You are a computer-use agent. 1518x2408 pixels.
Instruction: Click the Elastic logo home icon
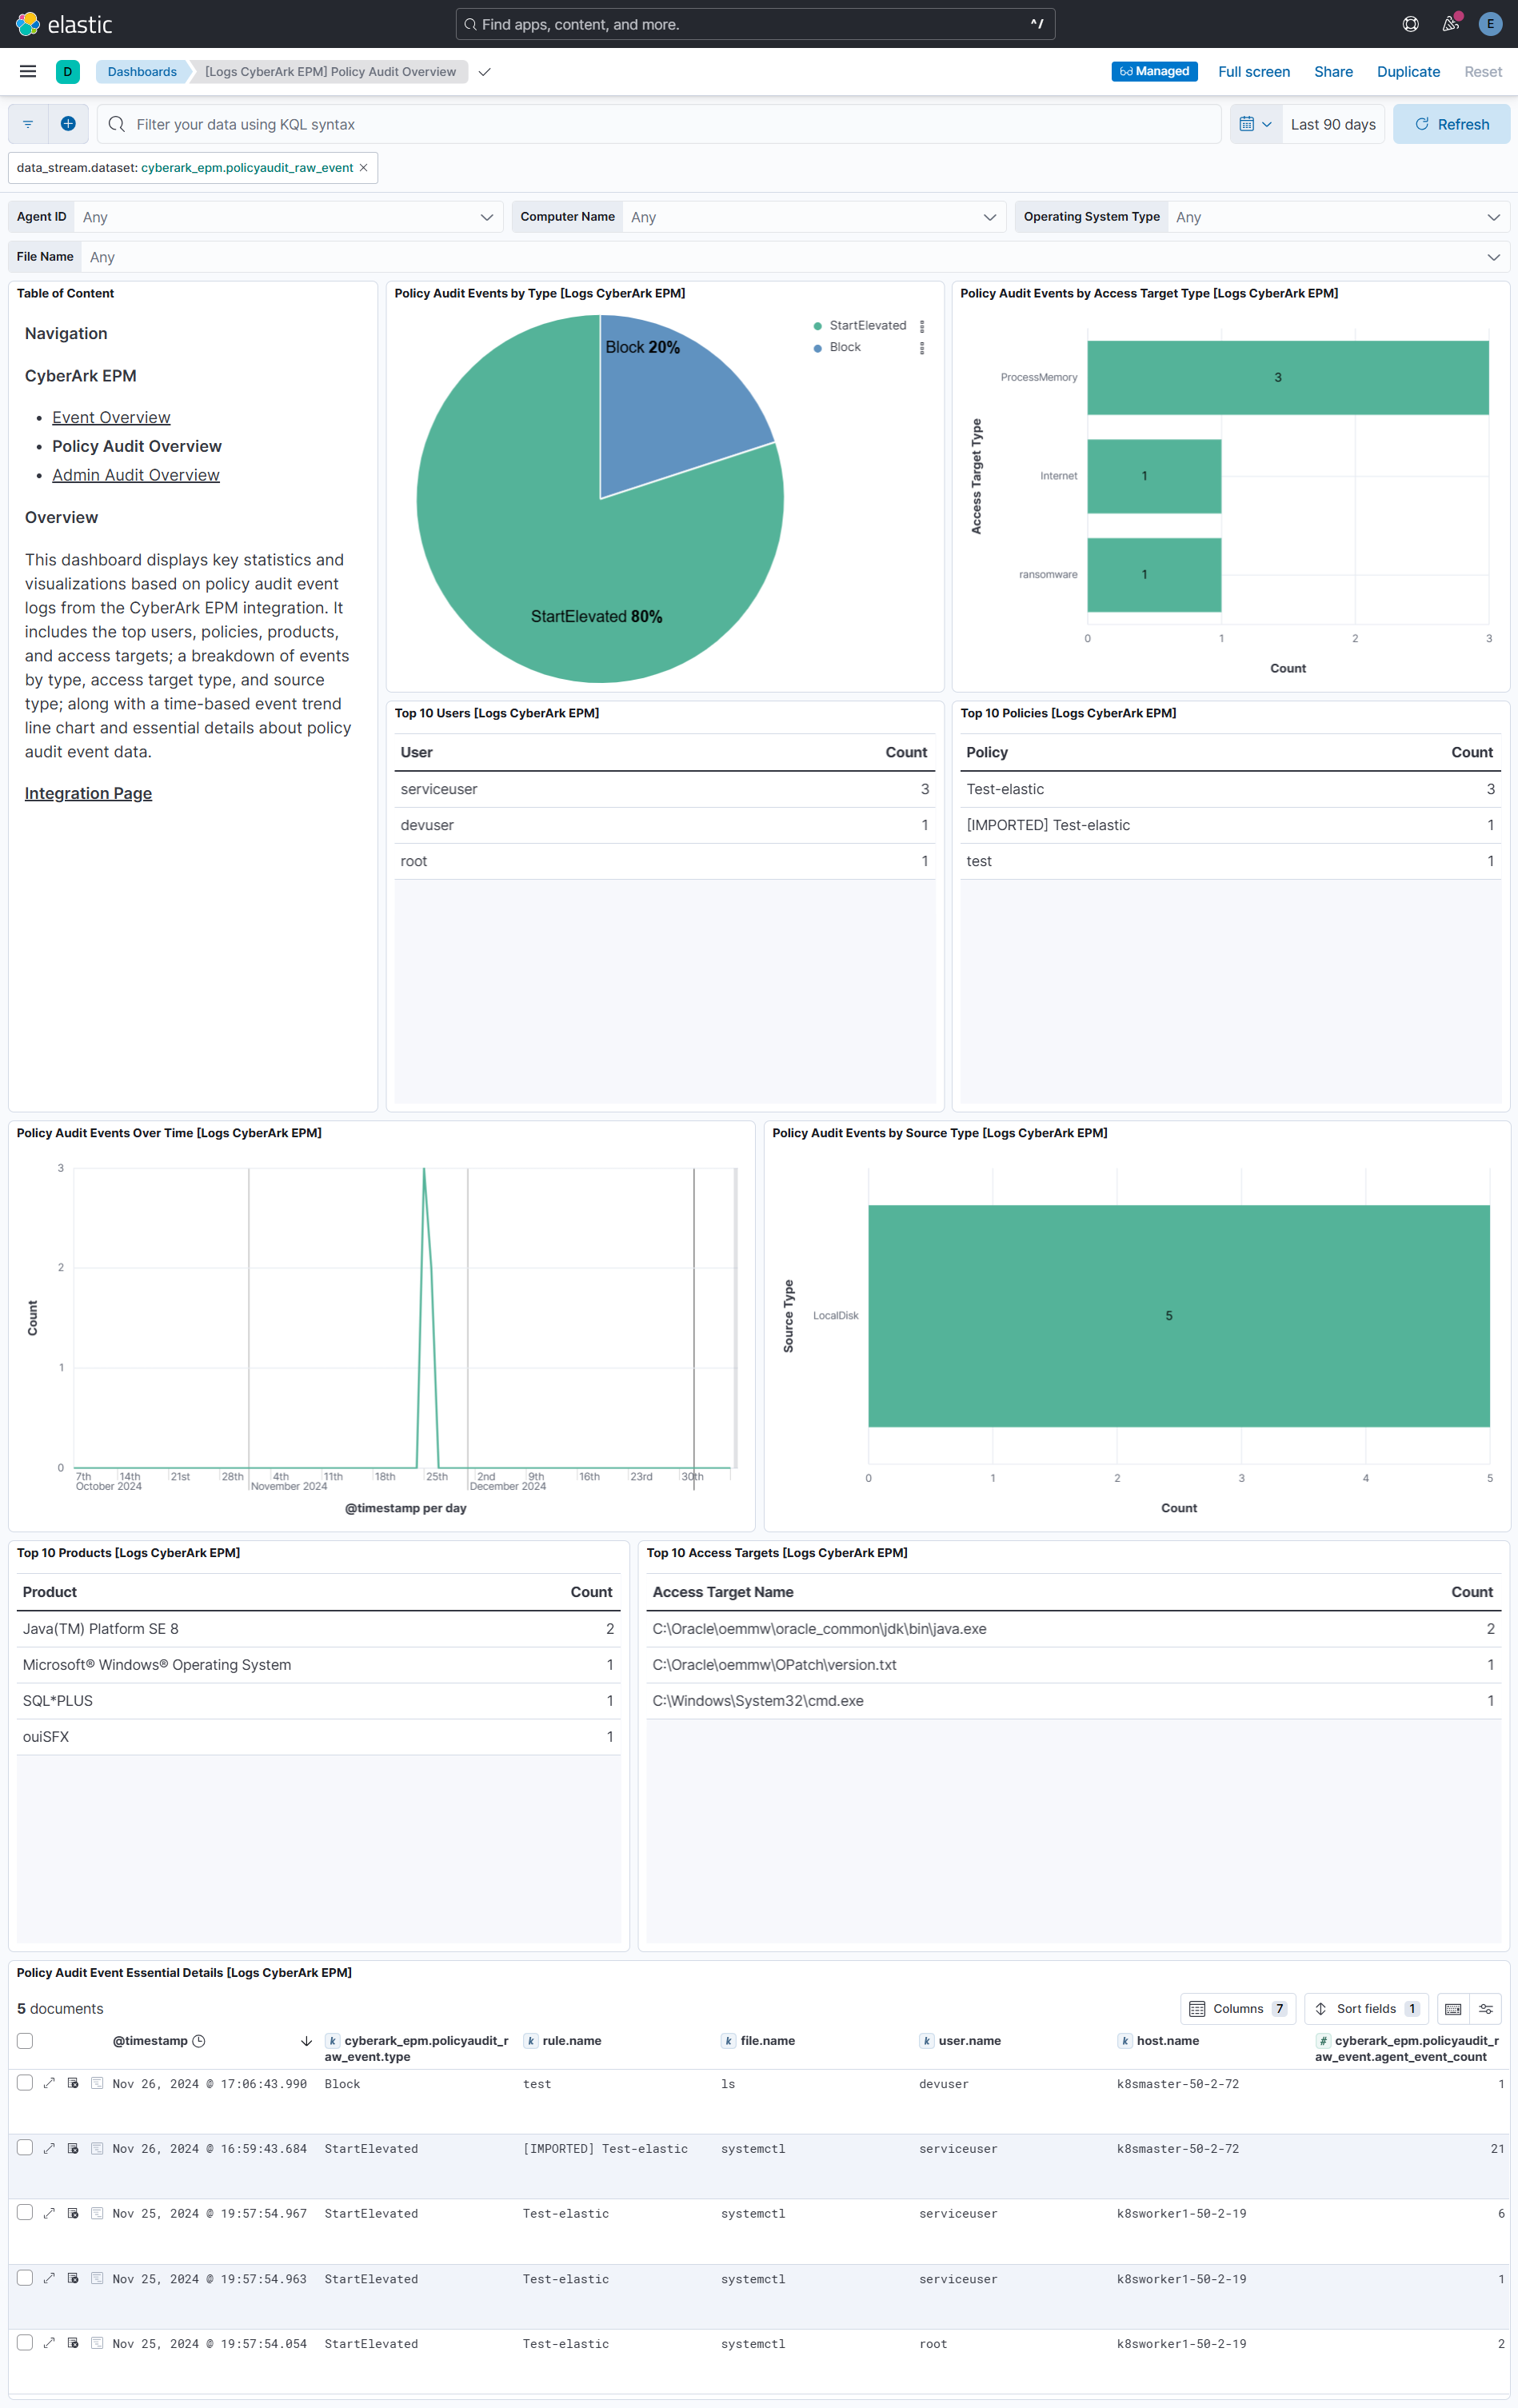(x=28, y=24)
